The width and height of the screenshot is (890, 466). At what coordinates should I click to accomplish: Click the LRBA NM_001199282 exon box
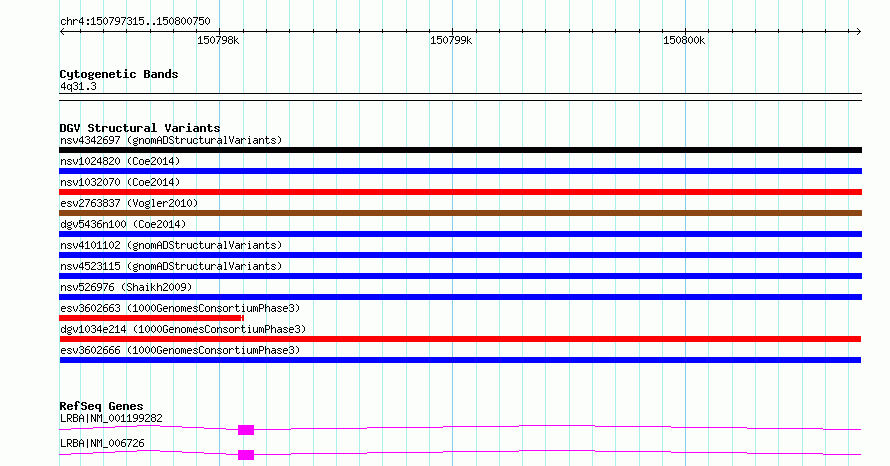[x=246, y=430]
